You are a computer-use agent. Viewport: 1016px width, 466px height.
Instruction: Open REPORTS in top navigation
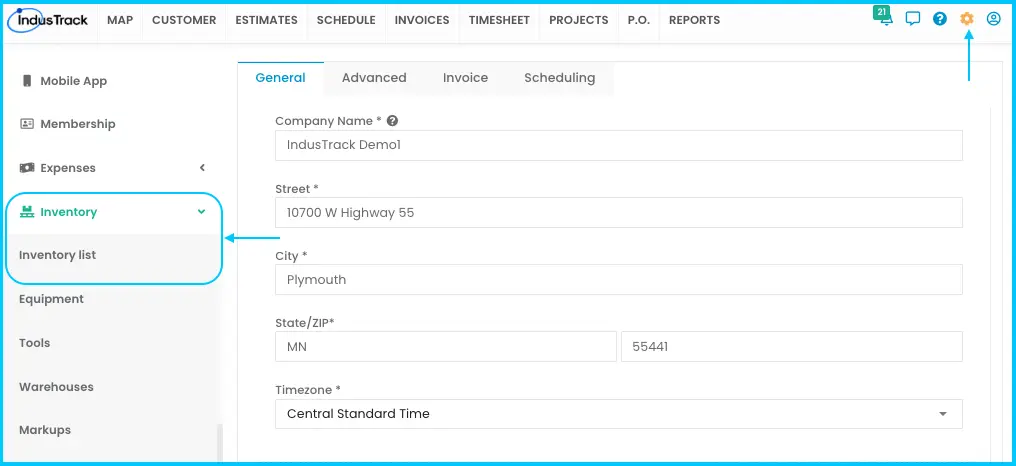point(695,20)
